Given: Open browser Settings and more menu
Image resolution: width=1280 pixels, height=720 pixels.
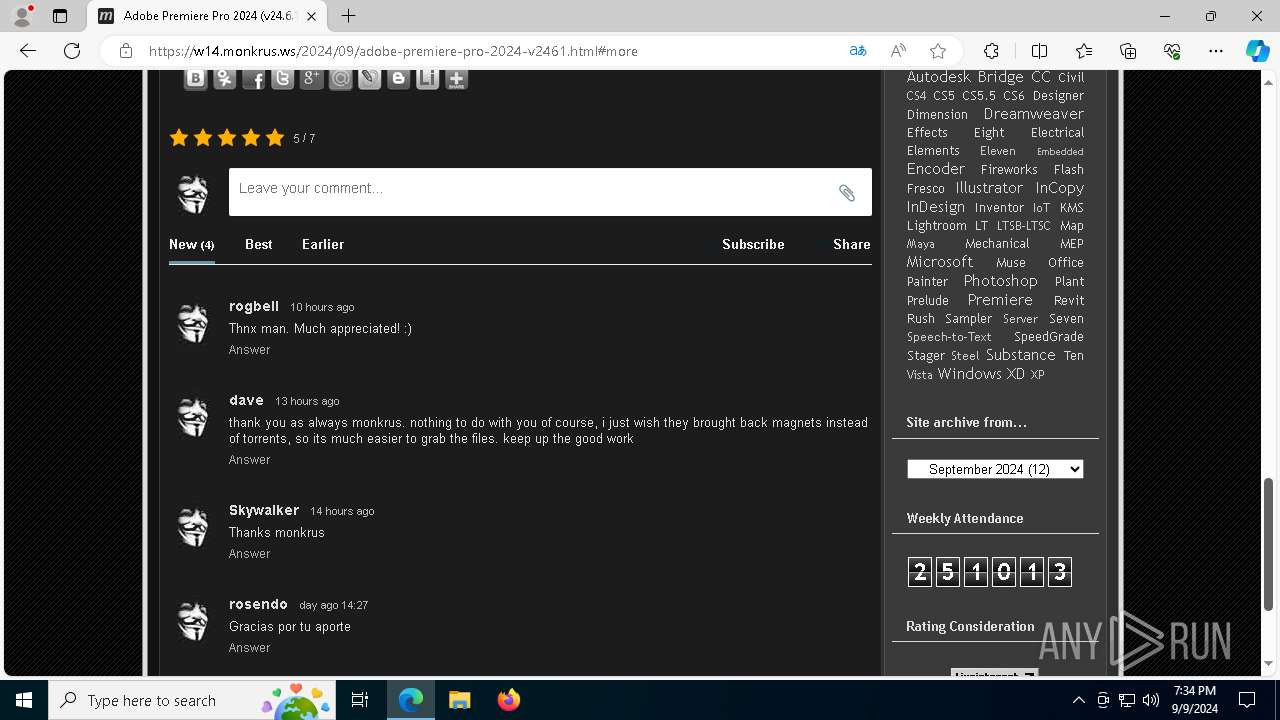Looking at the screenshot, I should tap(1216, 51).
